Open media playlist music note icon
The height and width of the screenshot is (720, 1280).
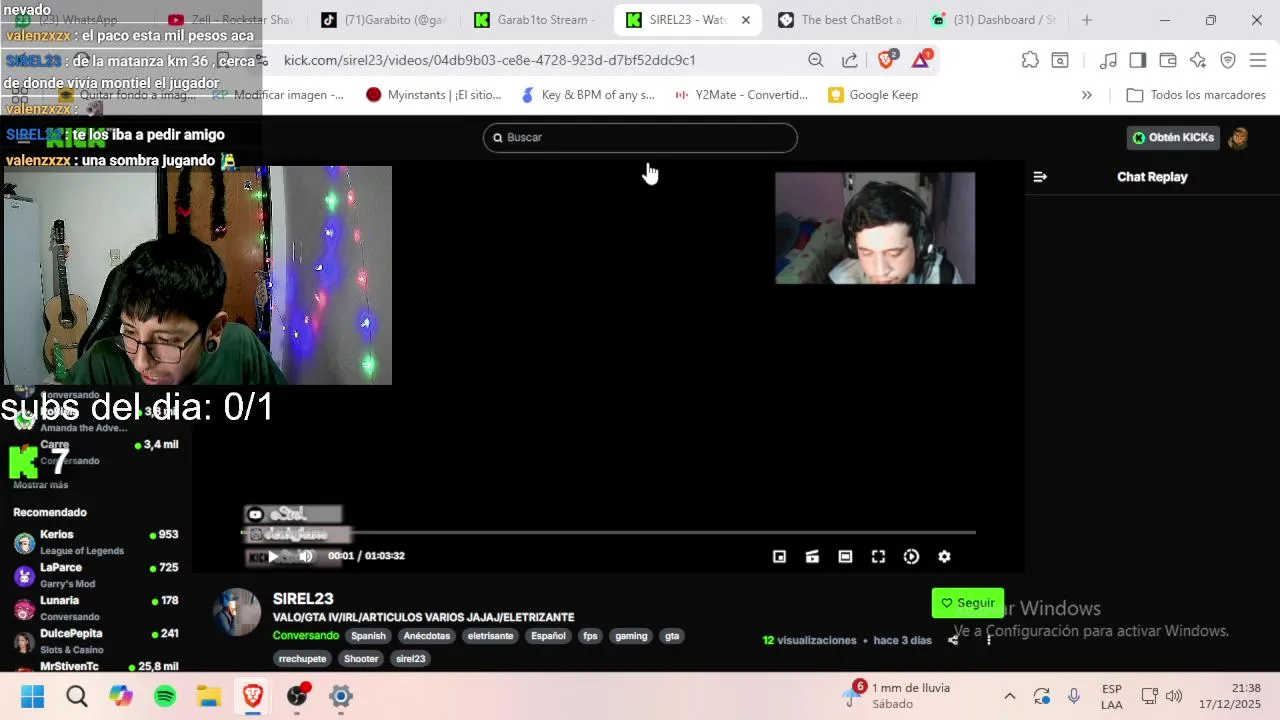point(1108,60)
